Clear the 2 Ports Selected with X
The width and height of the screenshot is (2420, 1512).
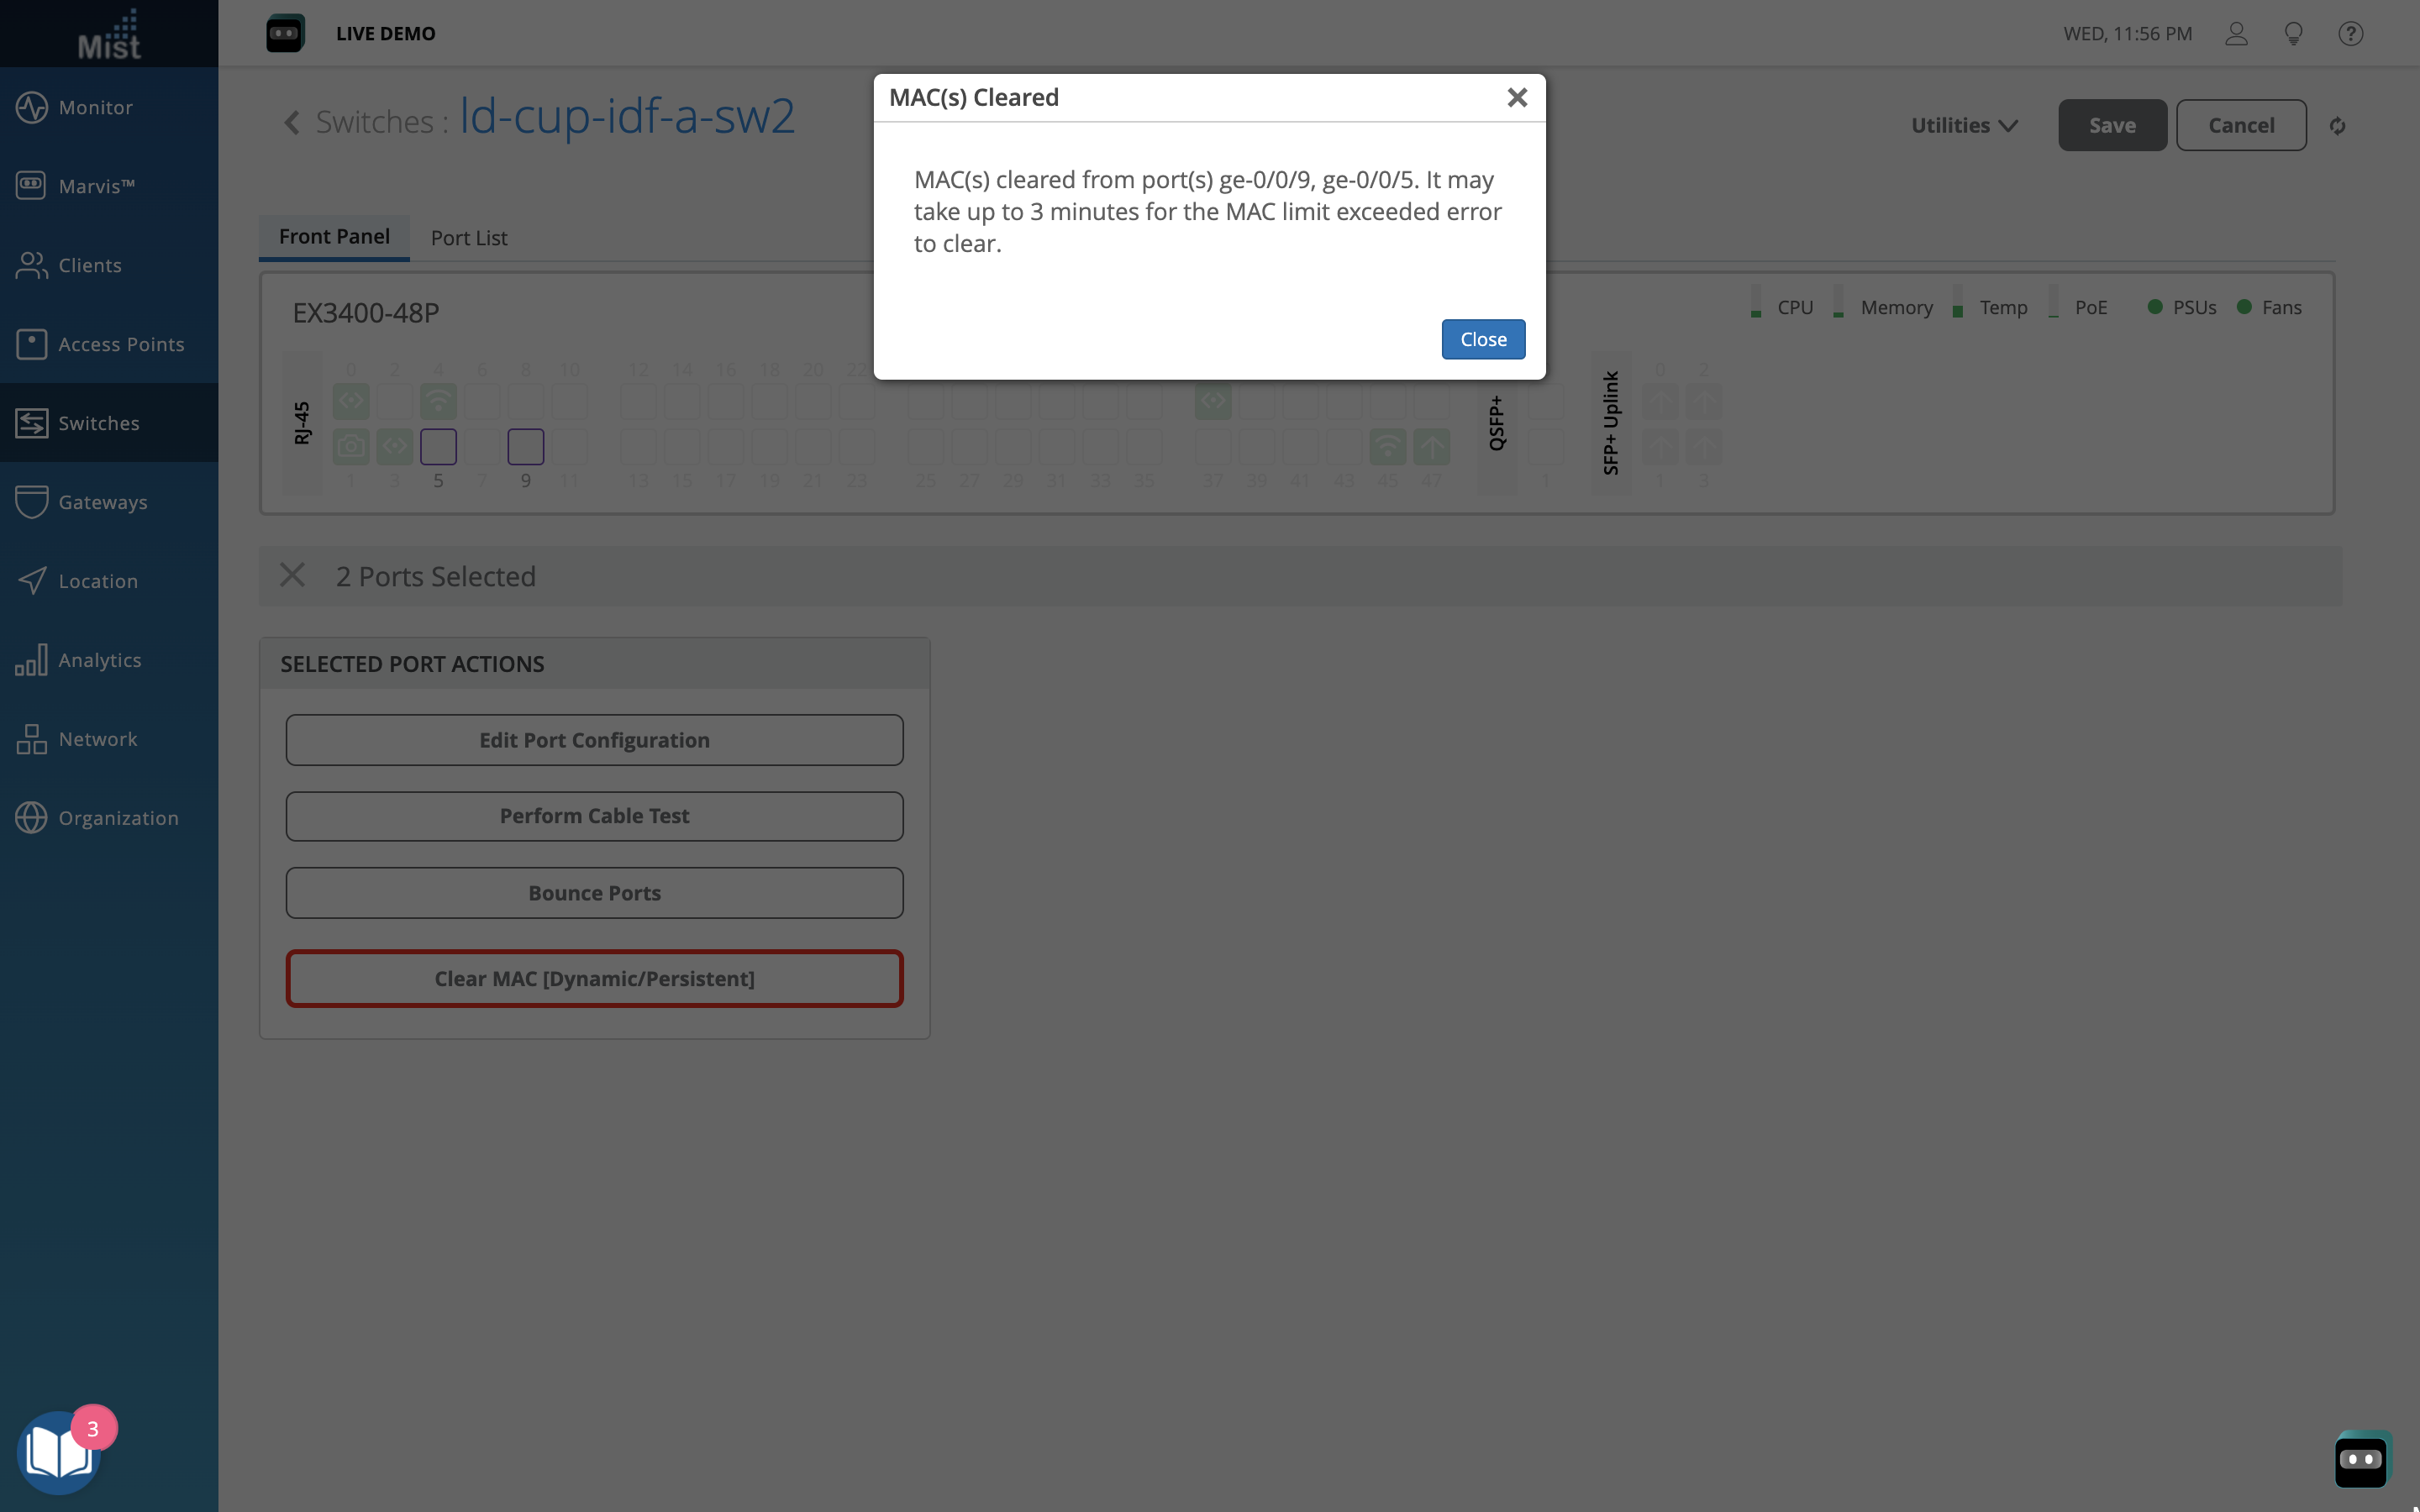pyautogui.click(x=292, y=576)
